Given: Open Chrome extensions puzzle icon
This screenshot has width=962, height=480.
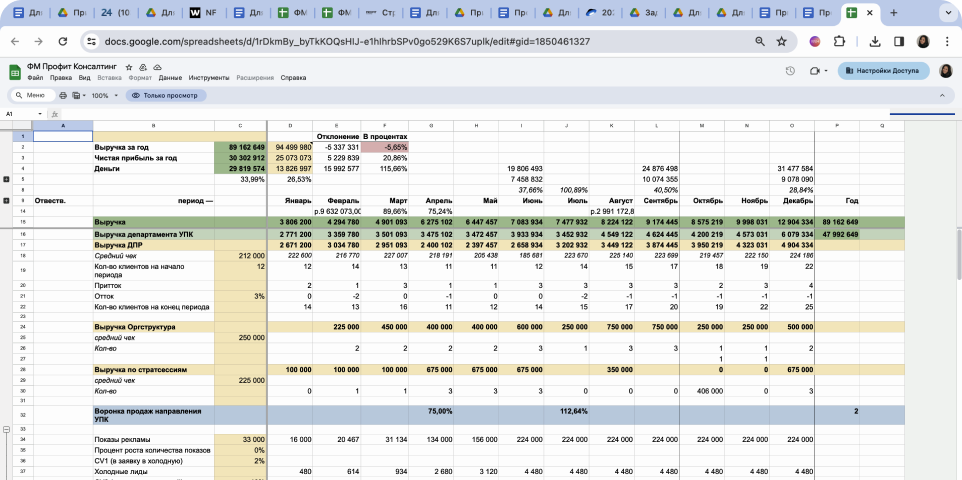Looking at the screenshot, I should click(839, 41).
